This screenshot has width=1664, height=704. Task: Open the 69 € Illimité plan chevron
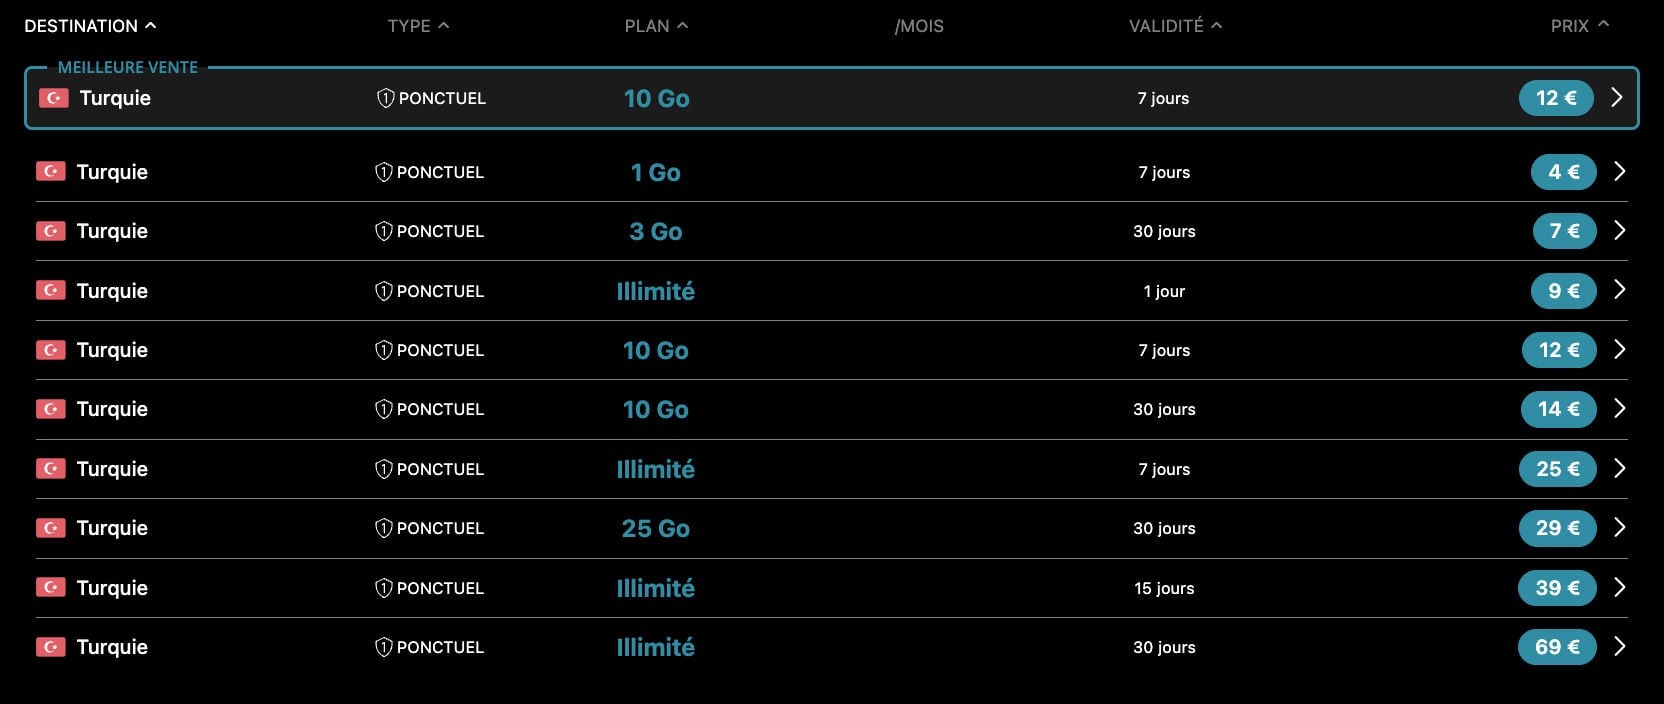[x=1619, y=646]
